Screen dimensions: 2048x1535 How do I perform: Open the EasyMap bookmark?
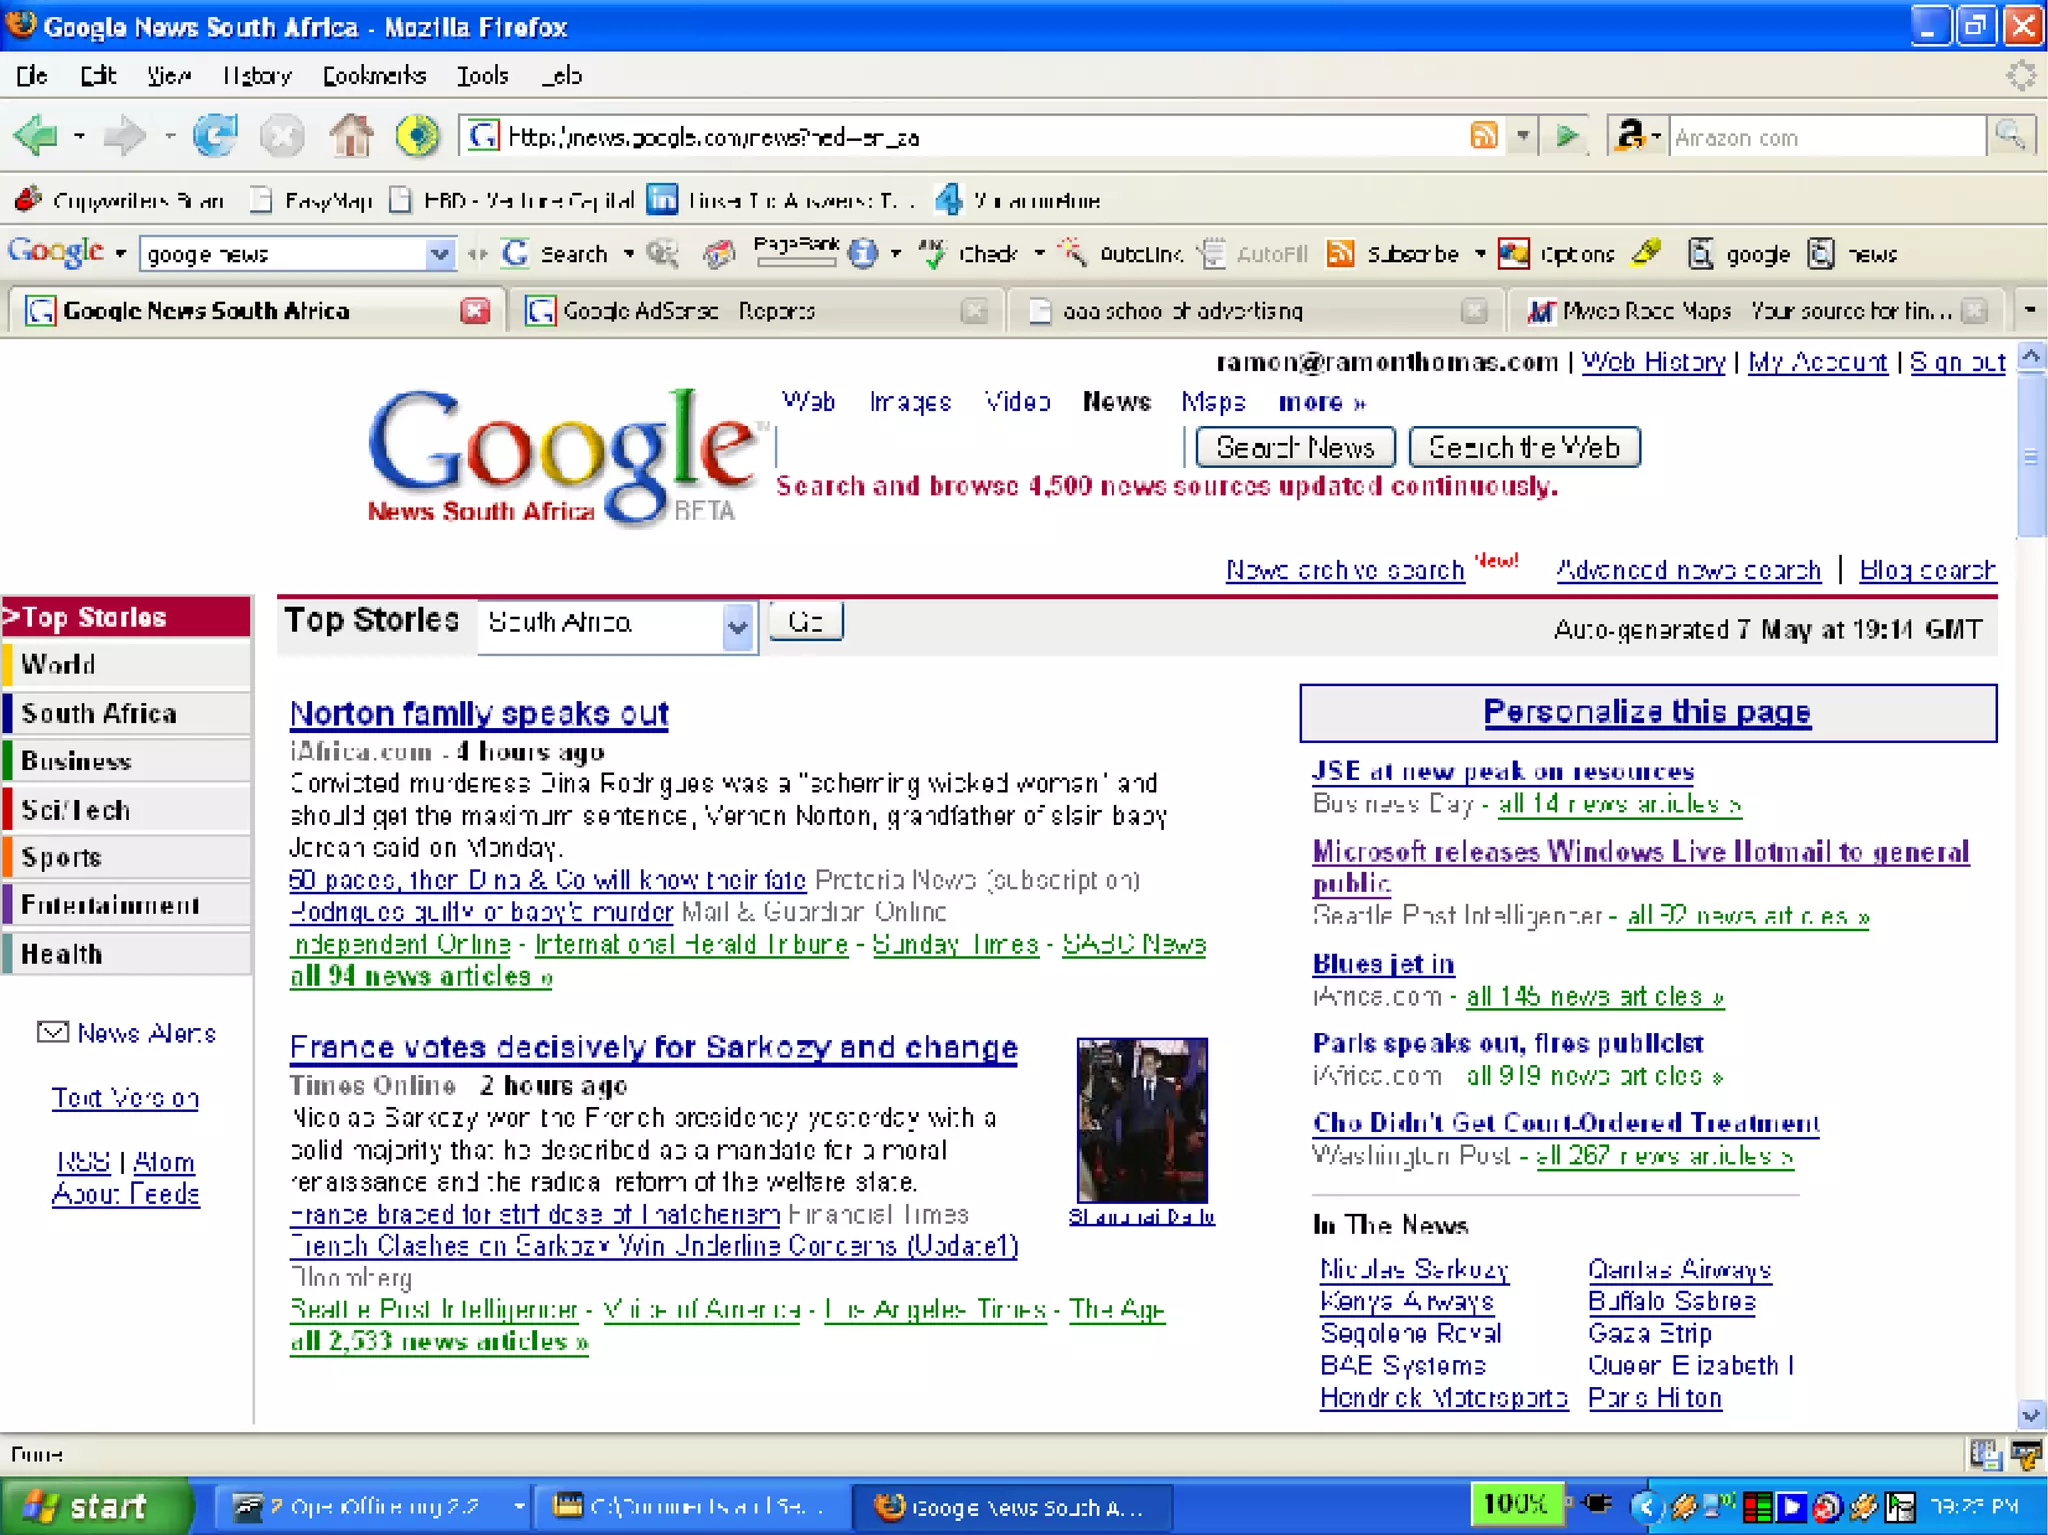[312, 200]
